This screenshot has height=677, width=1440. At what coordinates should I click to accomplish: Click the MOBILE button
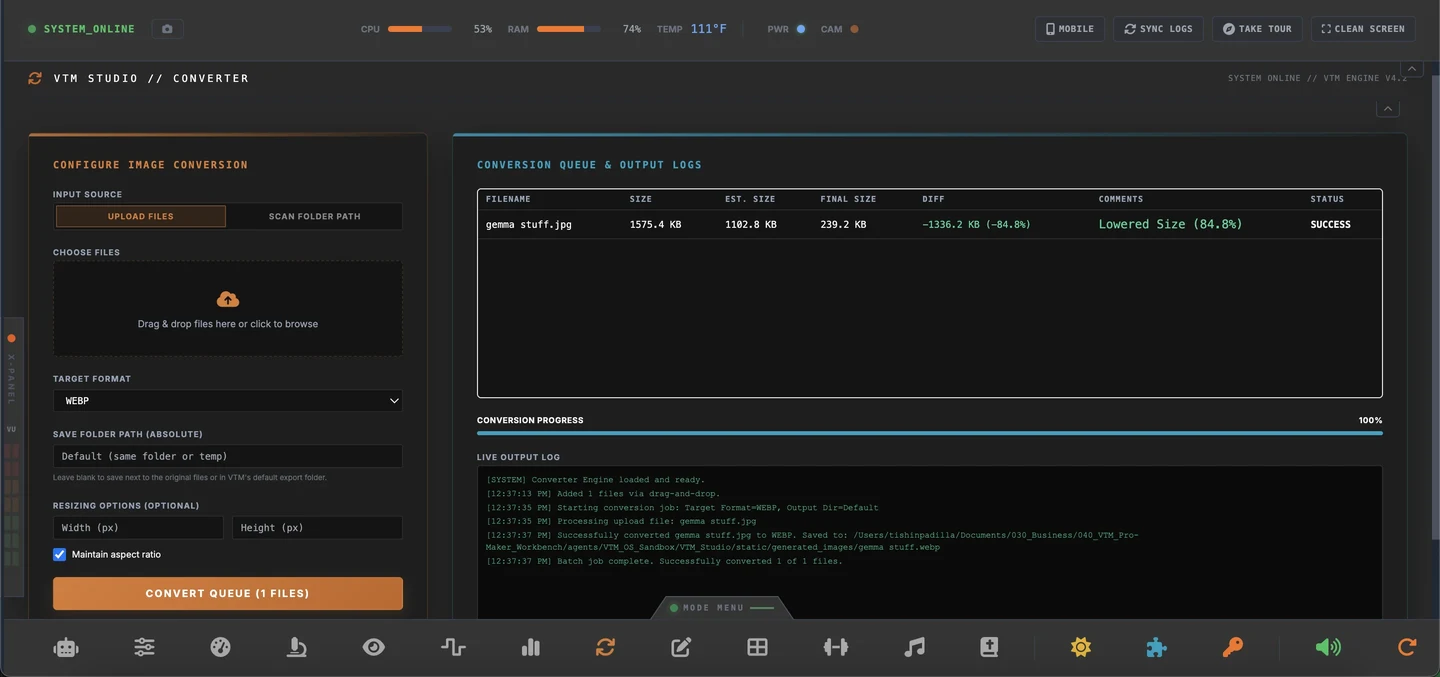(1070, 29)
